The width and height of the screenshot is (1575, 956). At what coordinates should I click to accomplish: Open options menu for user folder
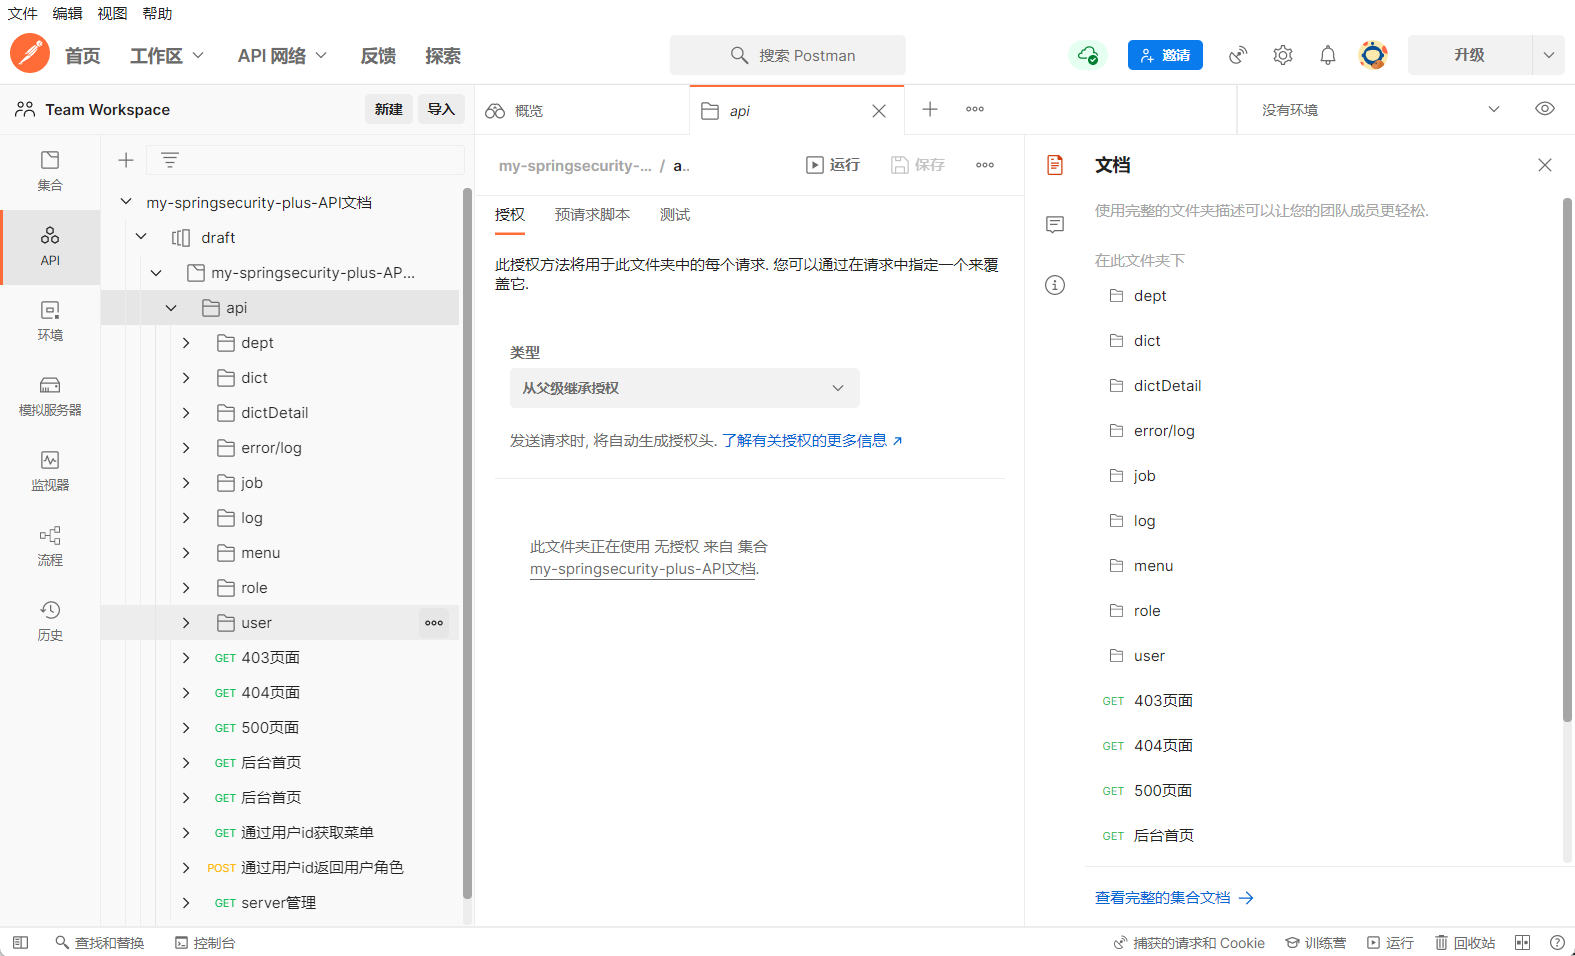434,623
